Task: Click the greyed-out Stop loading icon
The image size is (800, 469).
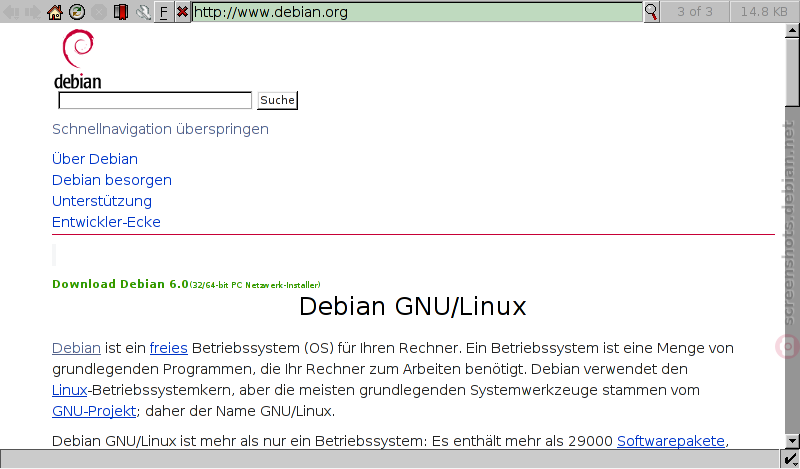Action: point(99,12)
